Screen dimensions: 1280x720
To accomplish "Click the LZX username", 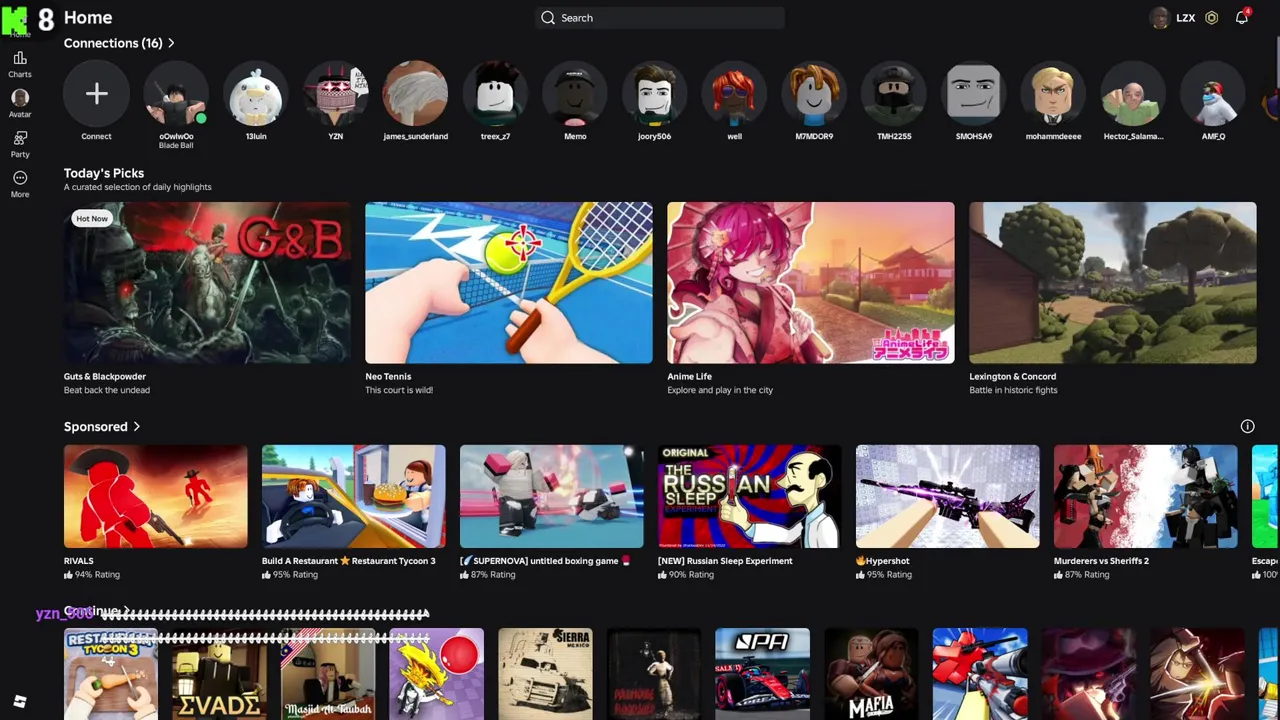I will (1186, 18).
